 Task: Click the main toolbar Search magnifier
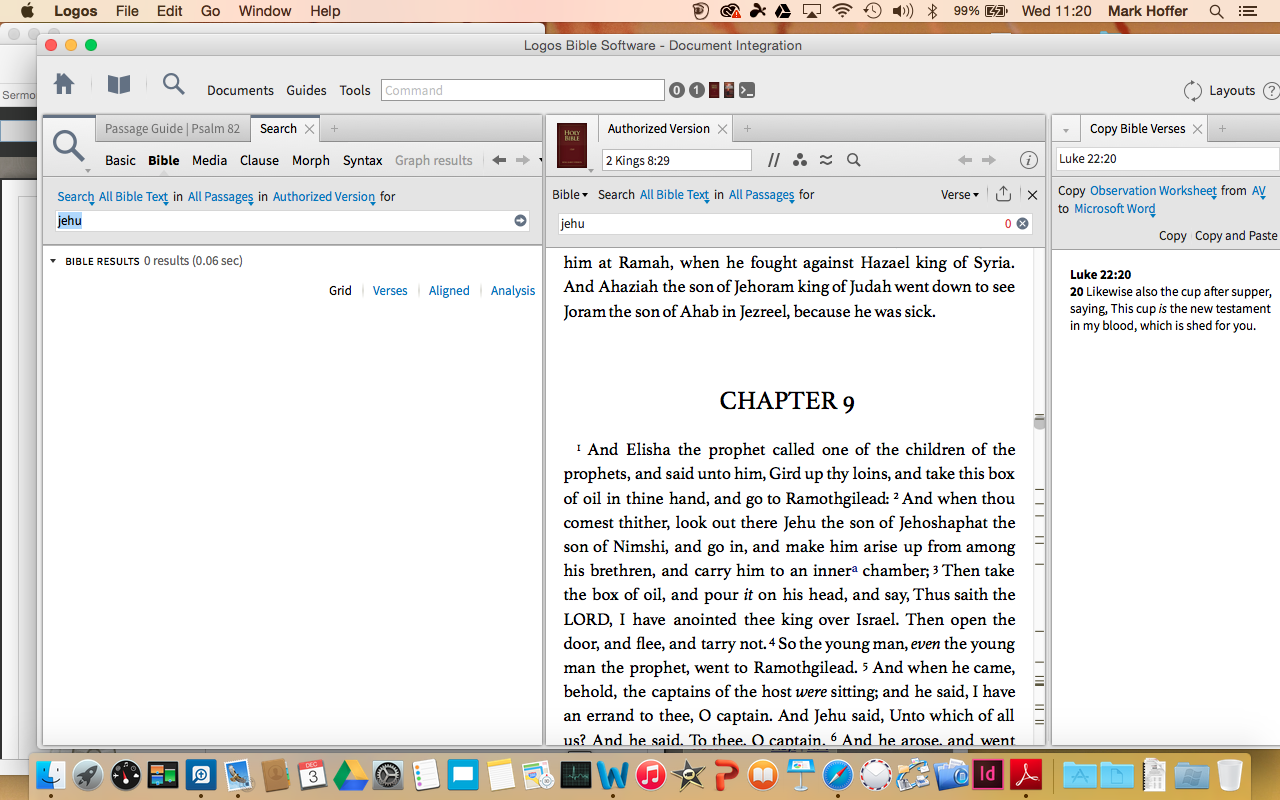pyautogui.click(x=174, y=84)
